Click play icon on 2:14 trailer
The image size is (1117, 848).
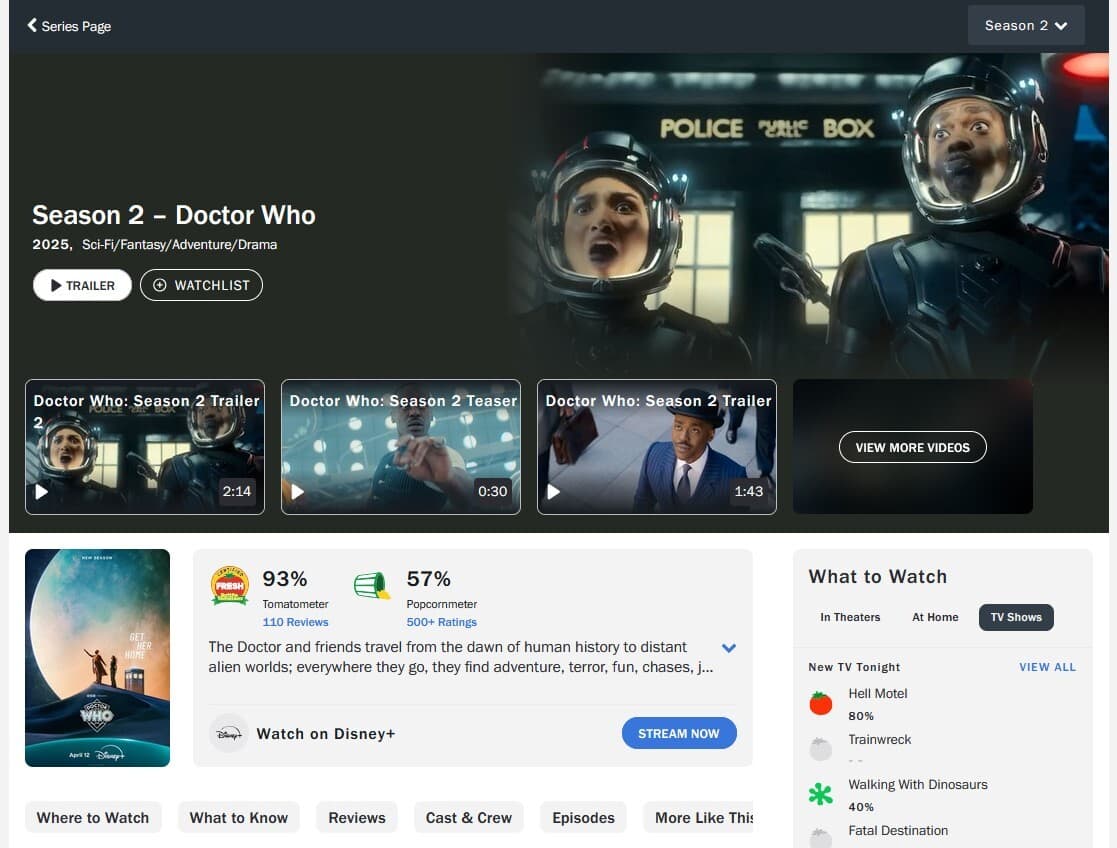41,492
